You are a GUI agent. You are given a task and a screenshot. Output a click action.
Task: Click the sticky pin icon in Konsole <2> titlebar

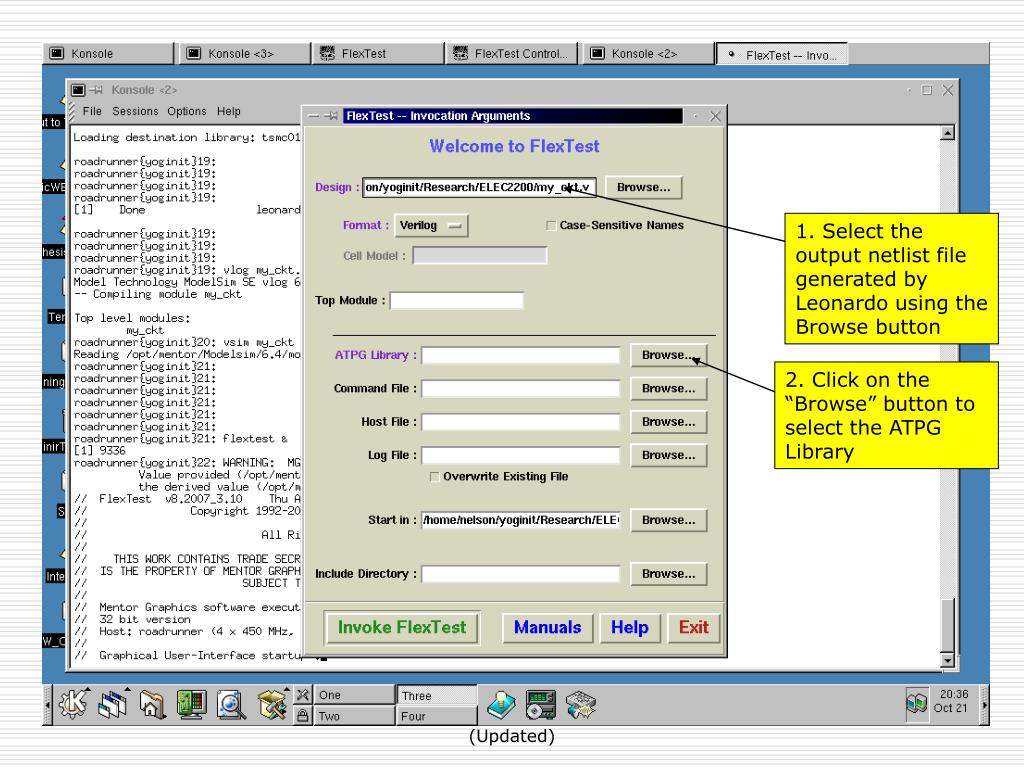[96, 90]
